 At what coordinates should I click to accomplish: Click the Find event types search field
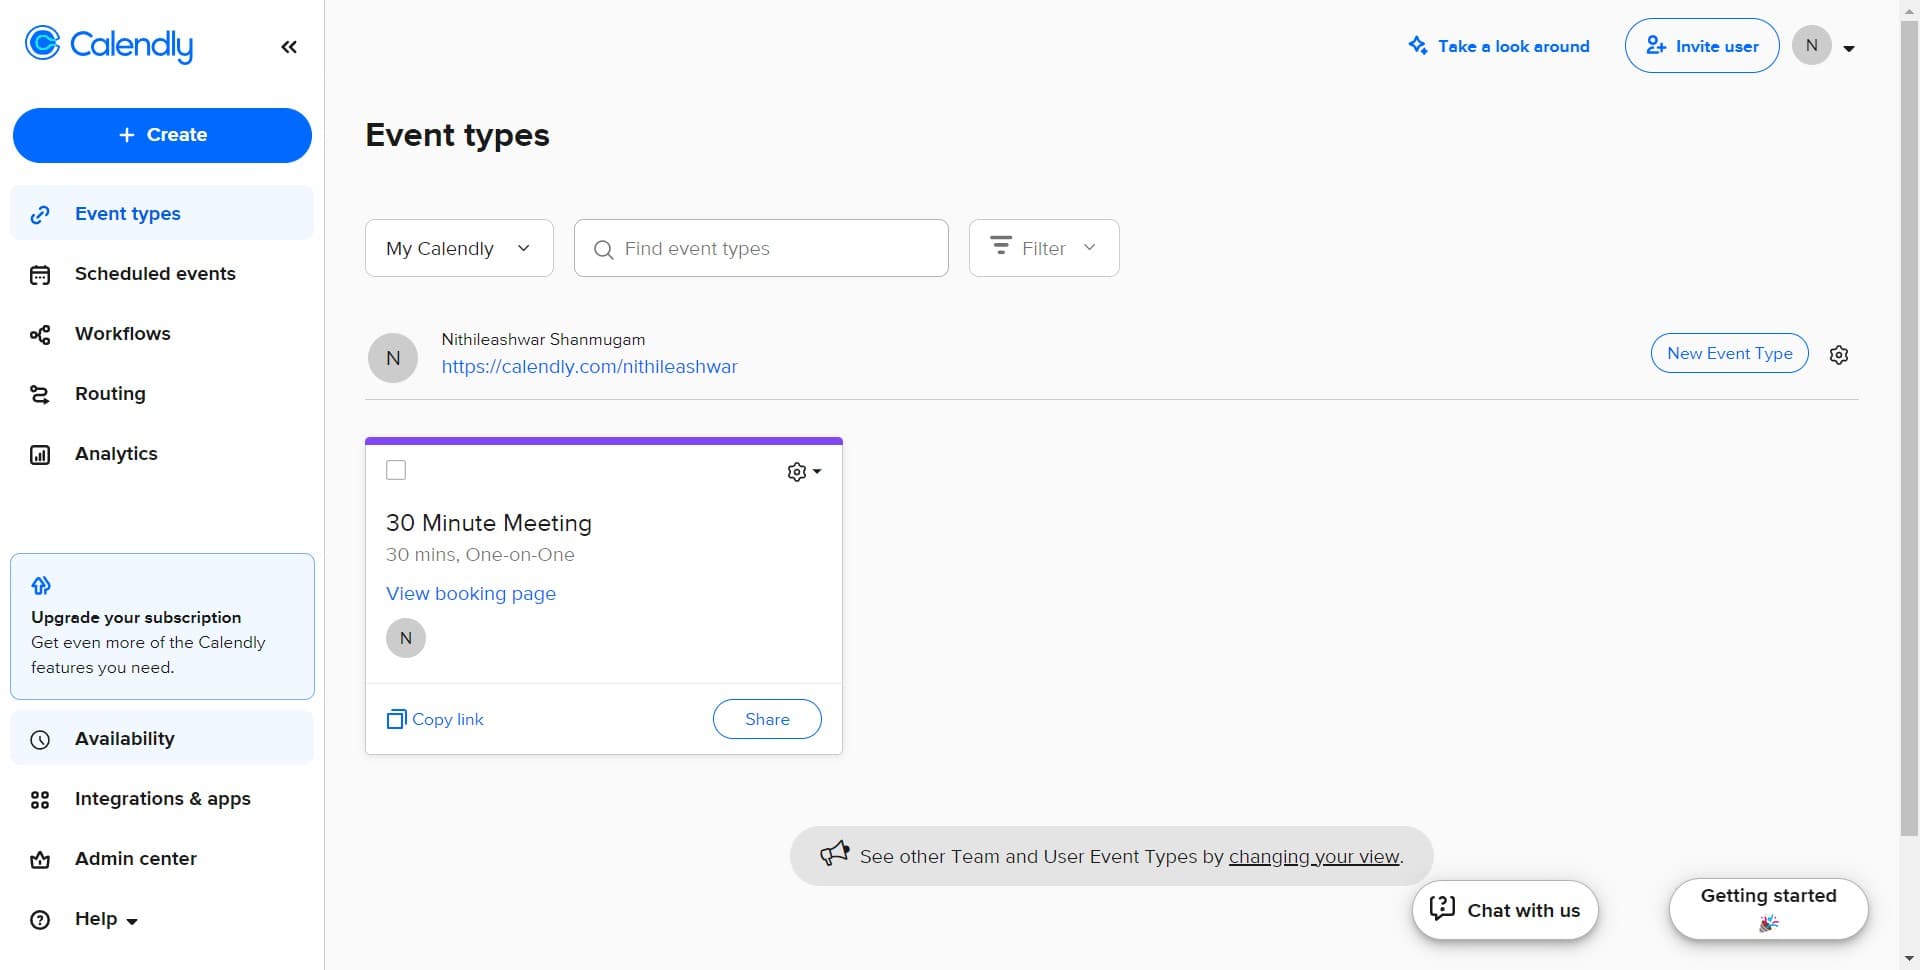pos(760,248)
